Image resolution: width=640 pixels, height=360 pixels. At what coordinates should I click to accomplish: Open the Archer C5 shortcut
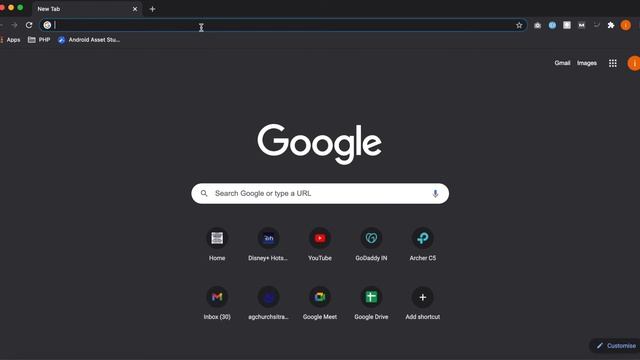point(423,244)
